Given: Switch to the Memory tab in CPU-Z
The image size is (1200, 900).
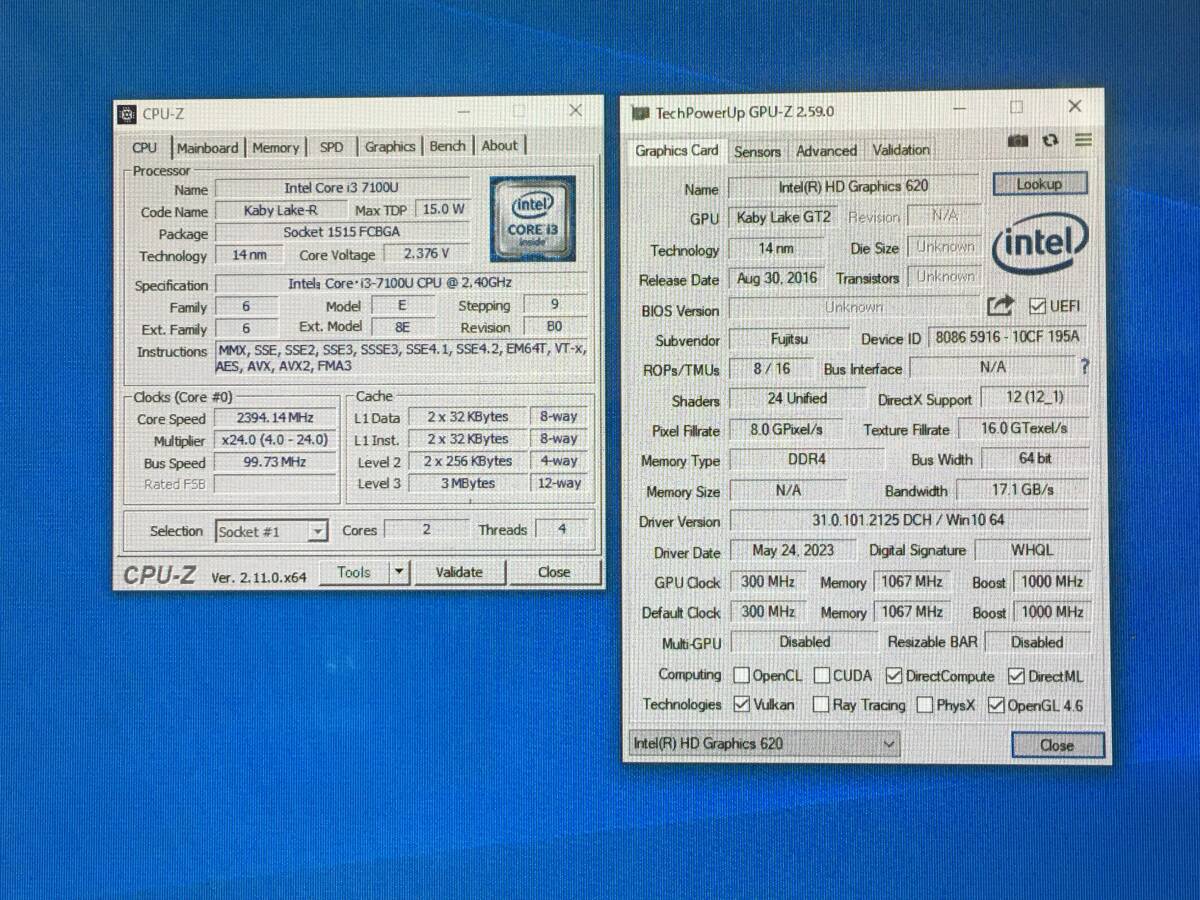Looking at the screenshot, I should point(275,148).
